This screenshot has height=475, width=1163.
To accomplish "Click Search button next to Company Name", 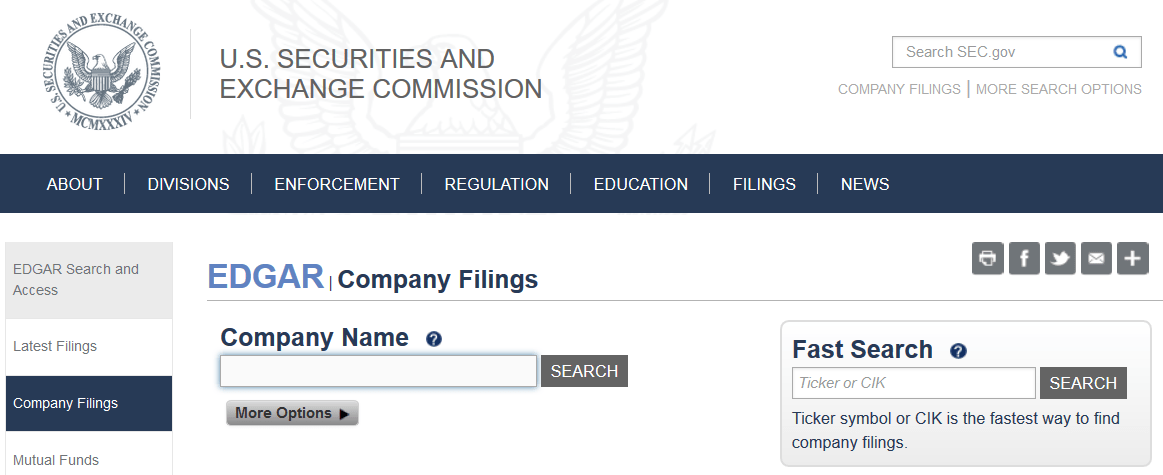I will point(584,371).
